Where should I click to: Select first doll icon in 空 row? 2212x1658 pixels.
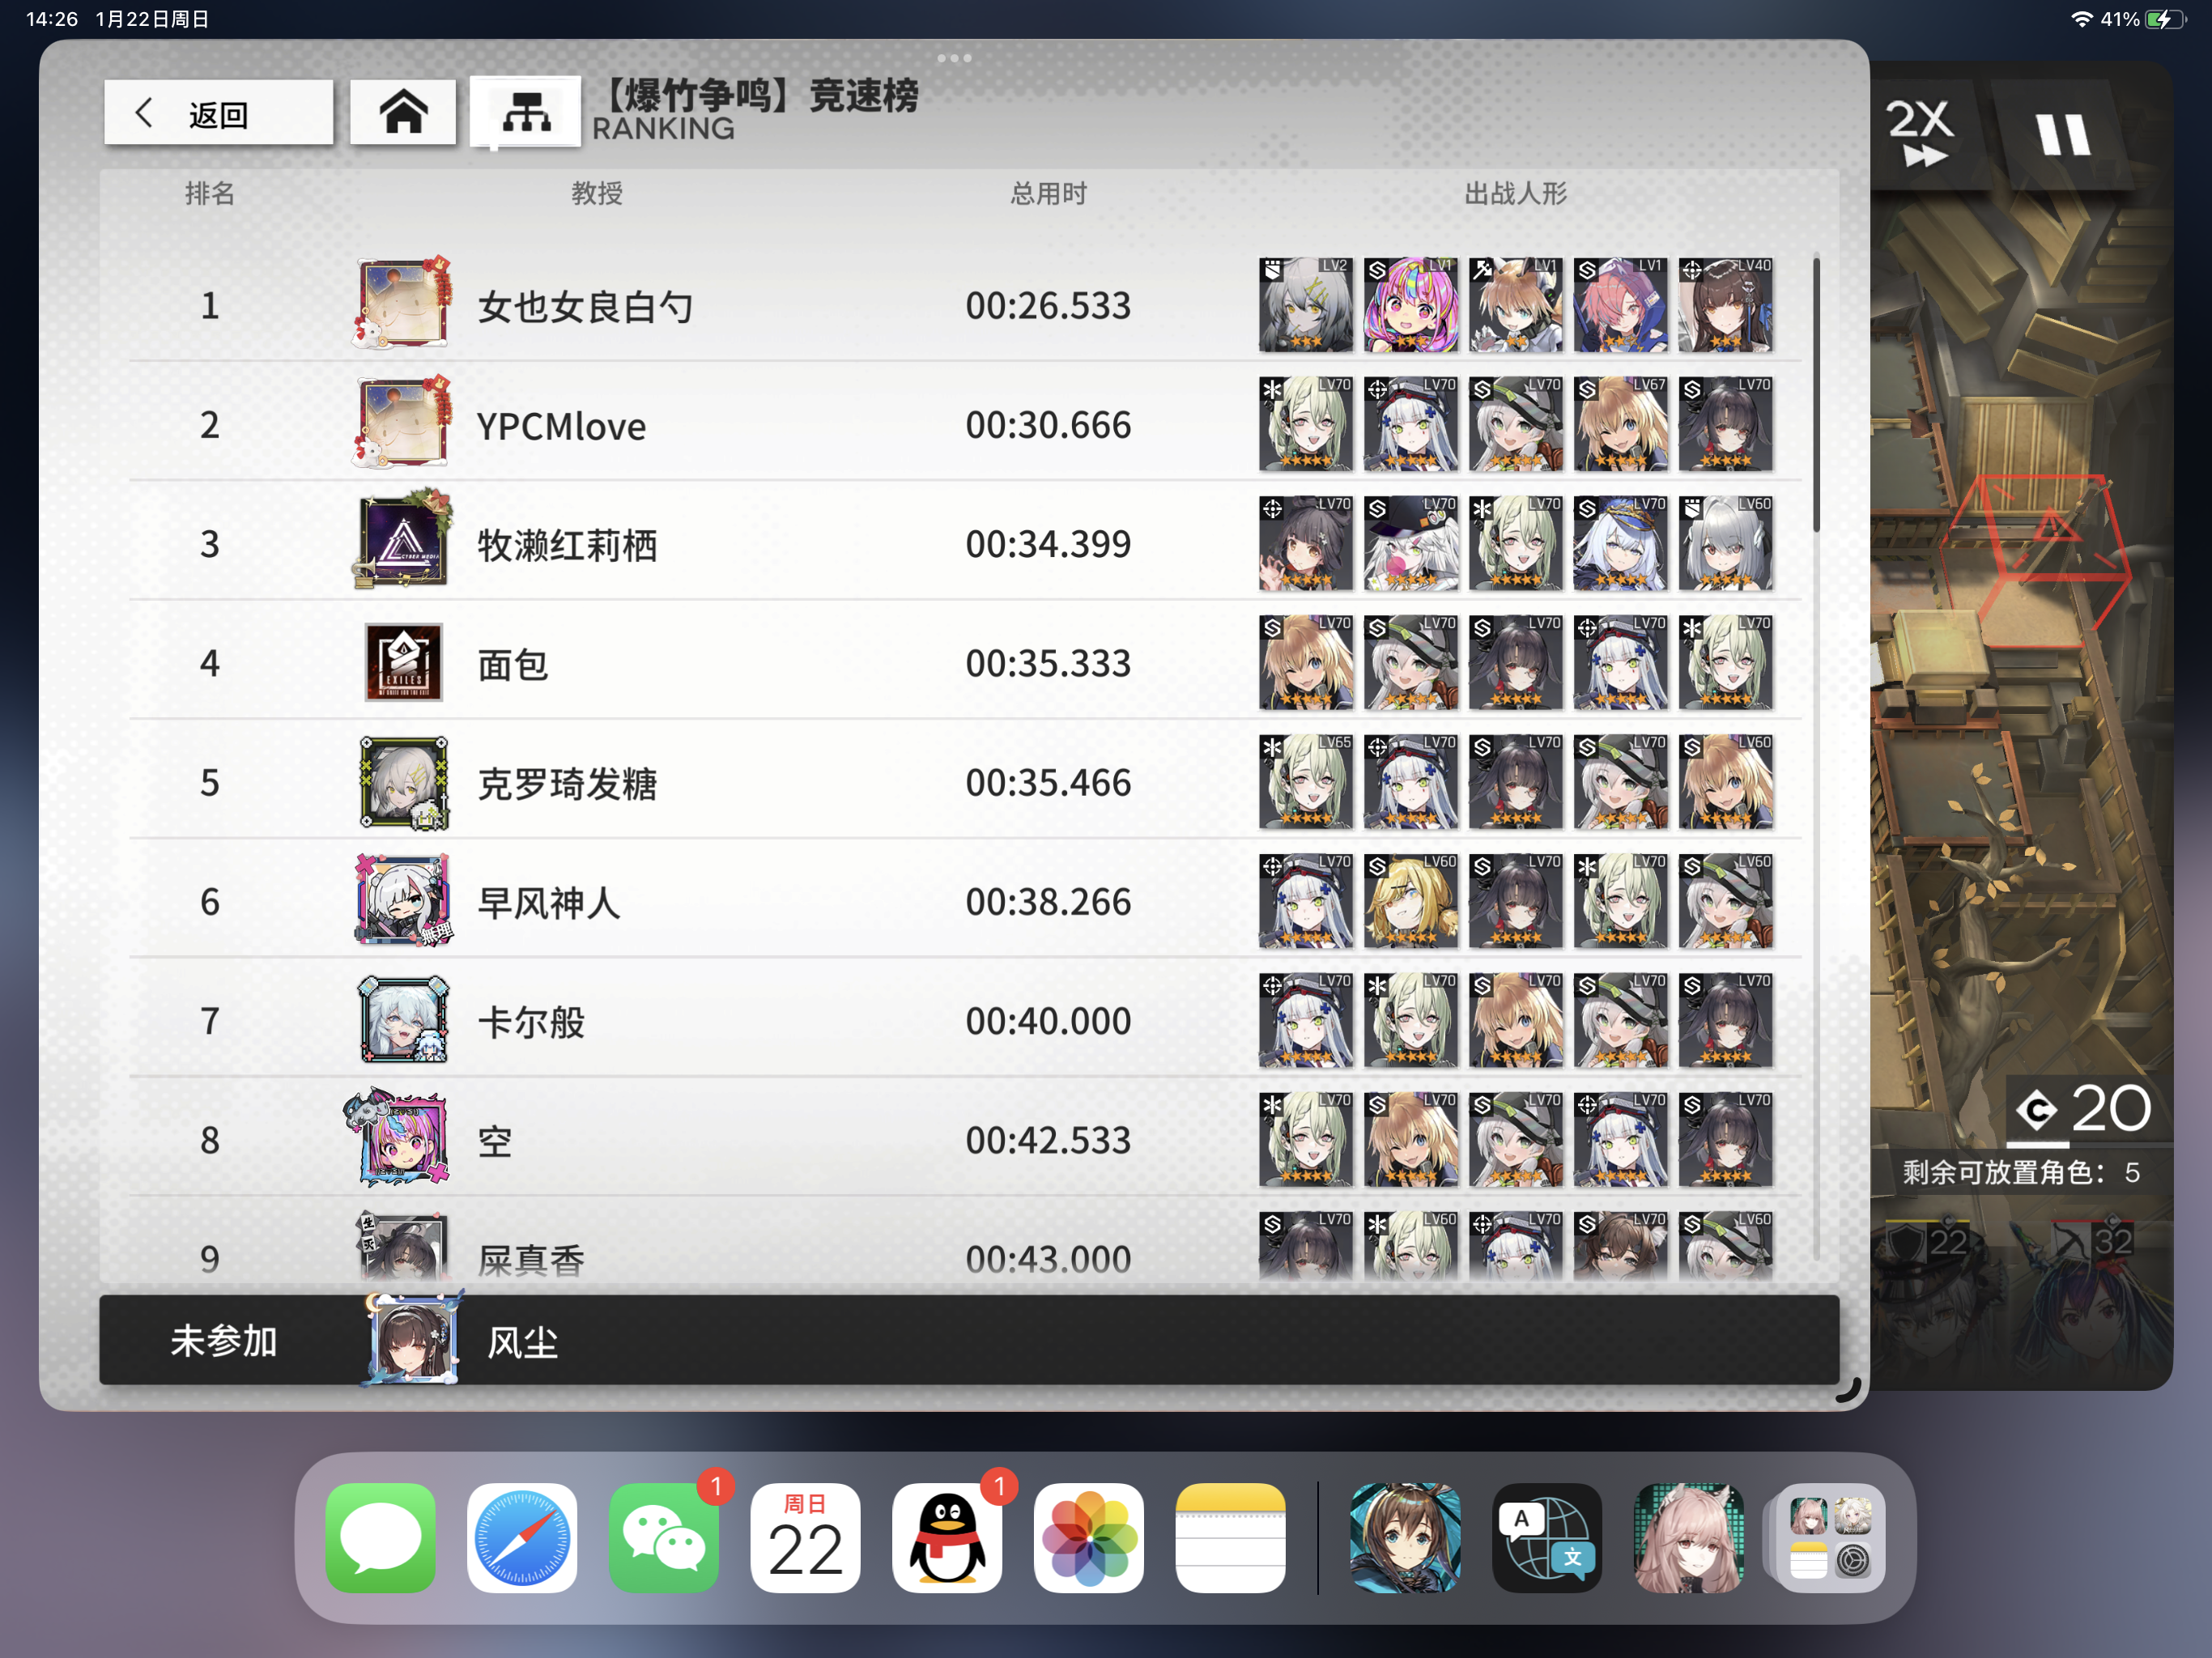1305,1139
